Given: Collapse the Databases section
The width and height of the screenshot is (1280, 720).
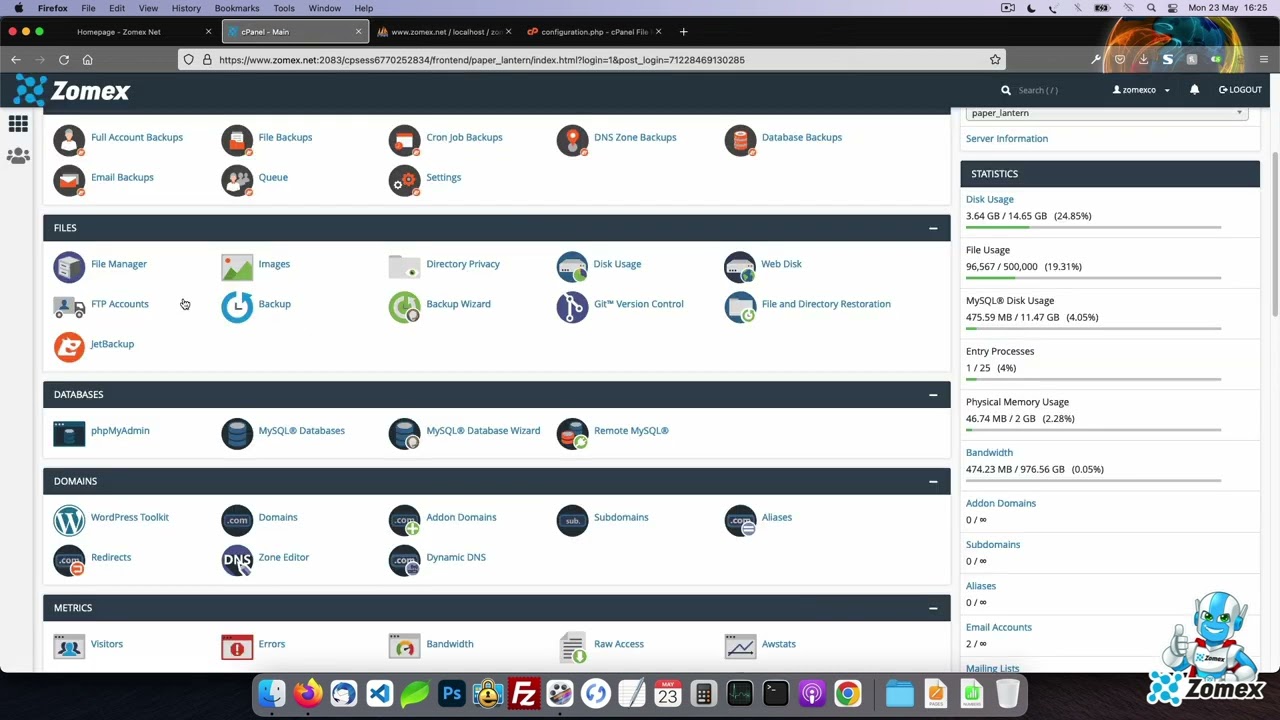Looking at the screenshot, I should [933, 395].
